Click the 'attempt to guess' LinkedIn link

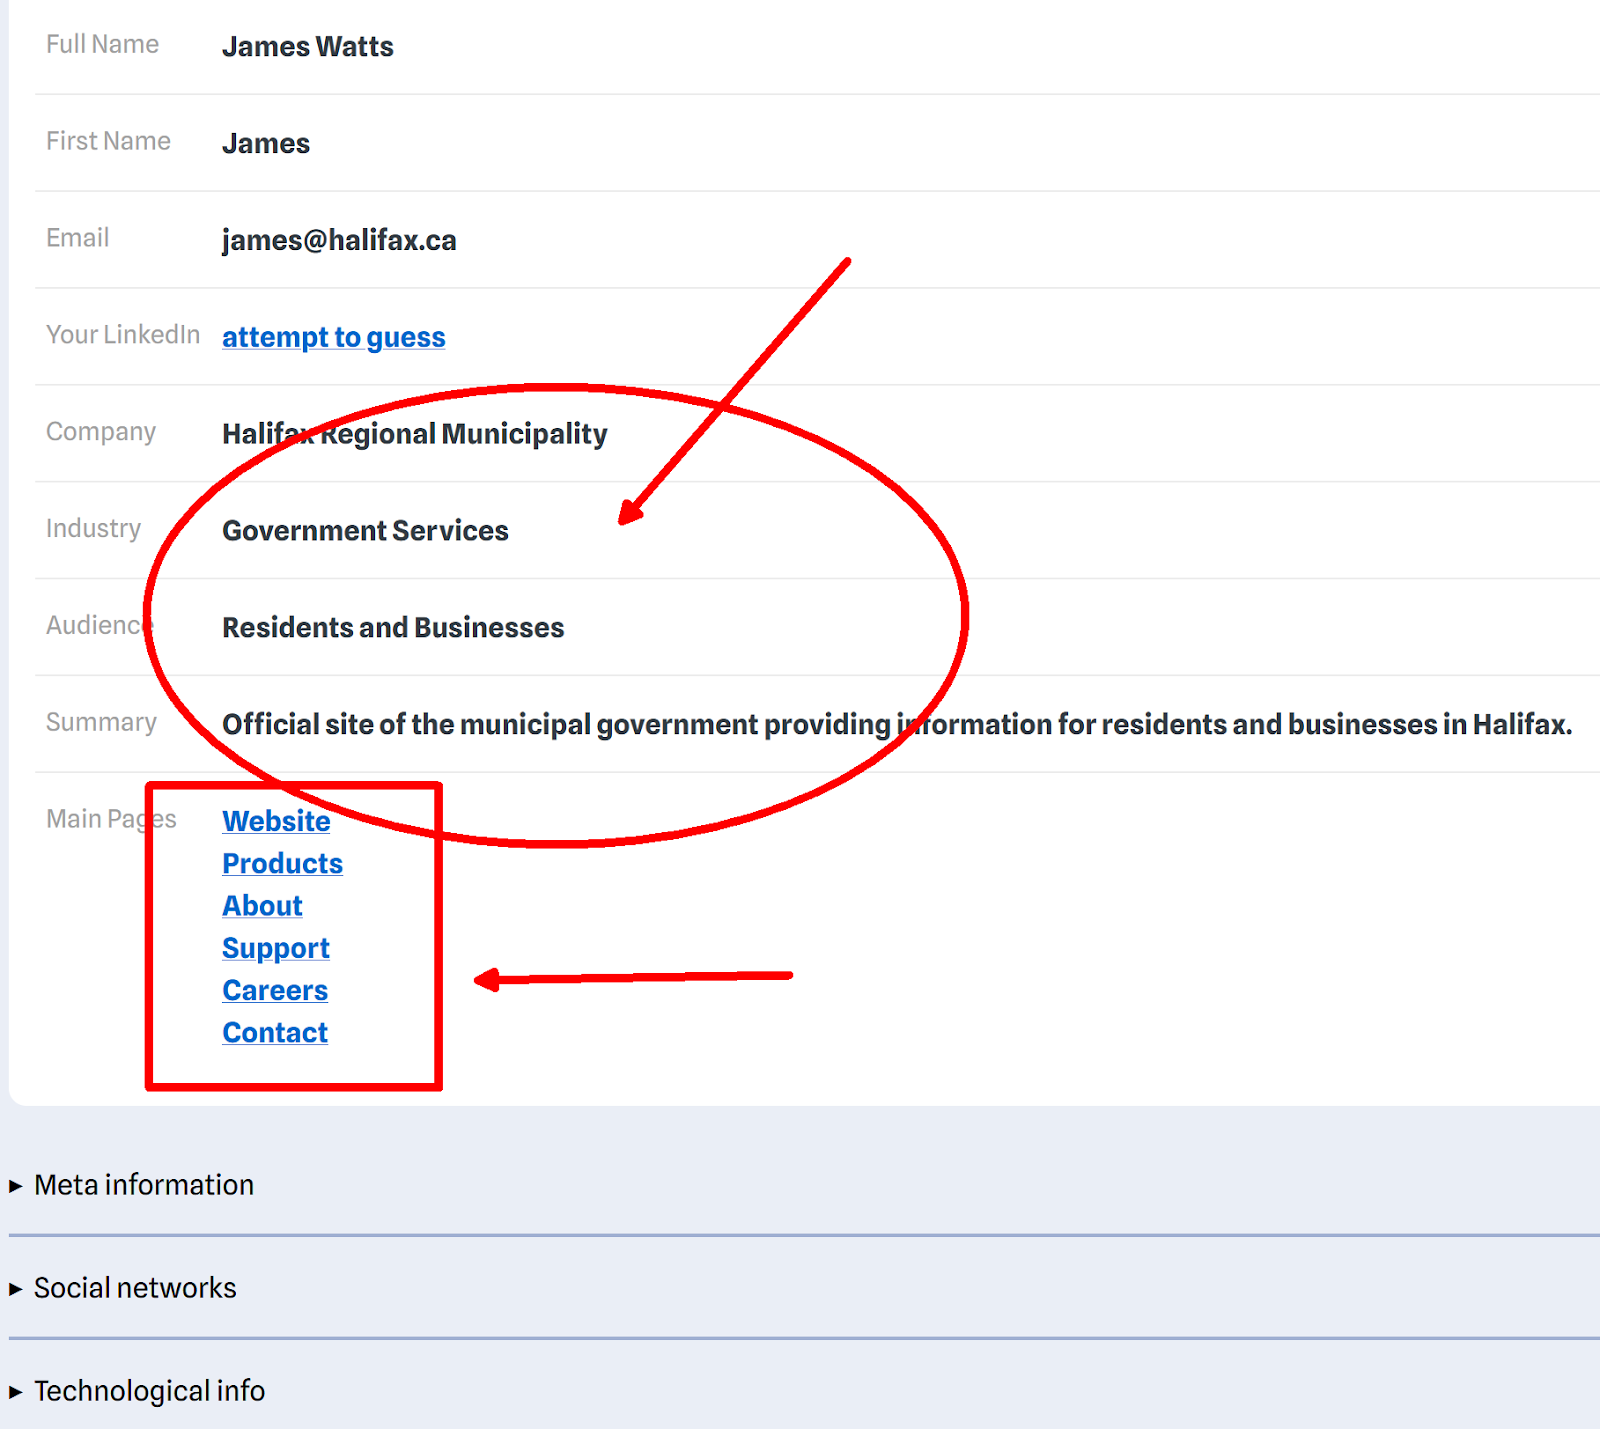333,337
